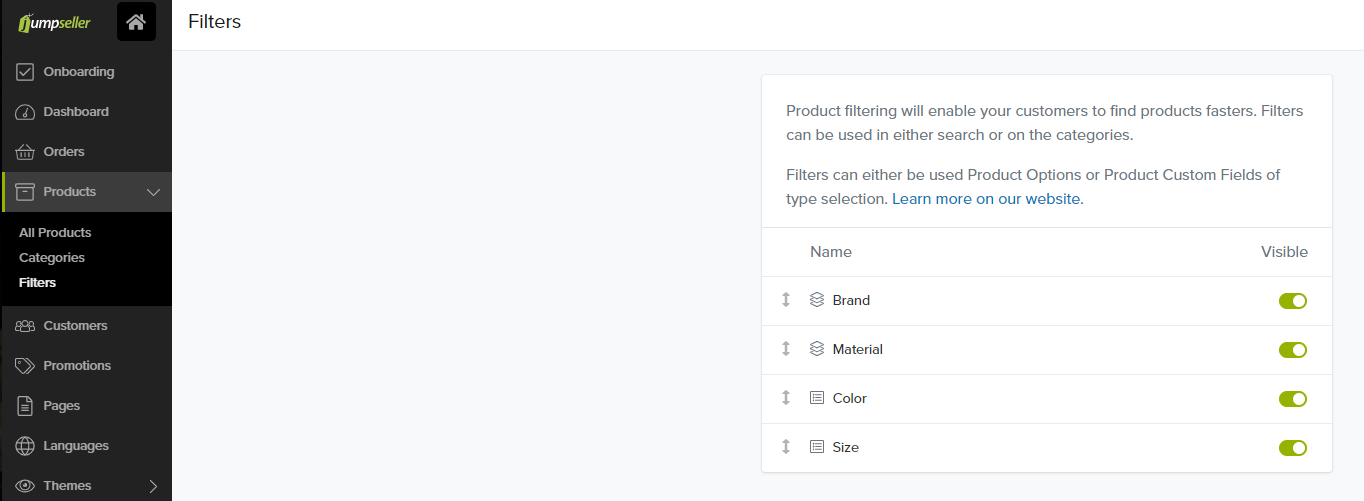Image resolution: width=1364 pixels, height=501 pixels.
Task: Click the Languages globe icon
Action: pos(25,446)
